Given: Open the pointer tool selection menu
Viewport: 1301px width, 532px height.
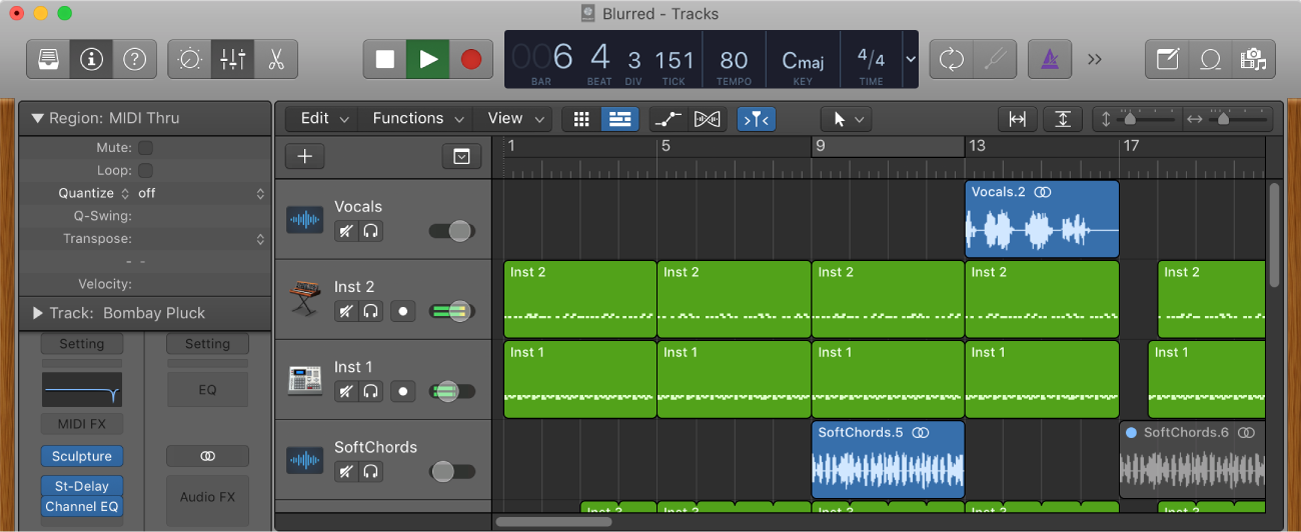Looking at the screenshot, I should coord(846,119).
